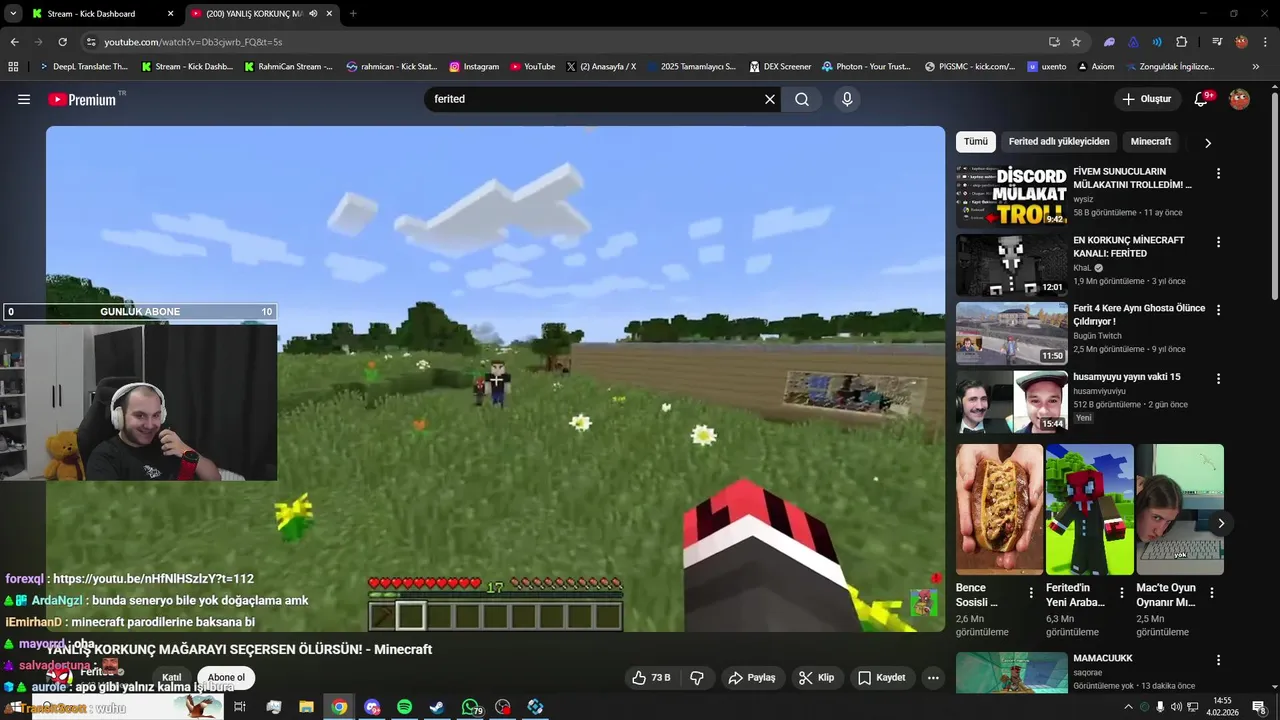Open options for Bence Sosisli short
Screen dimensions: 1280x720
click(1031, 593)
